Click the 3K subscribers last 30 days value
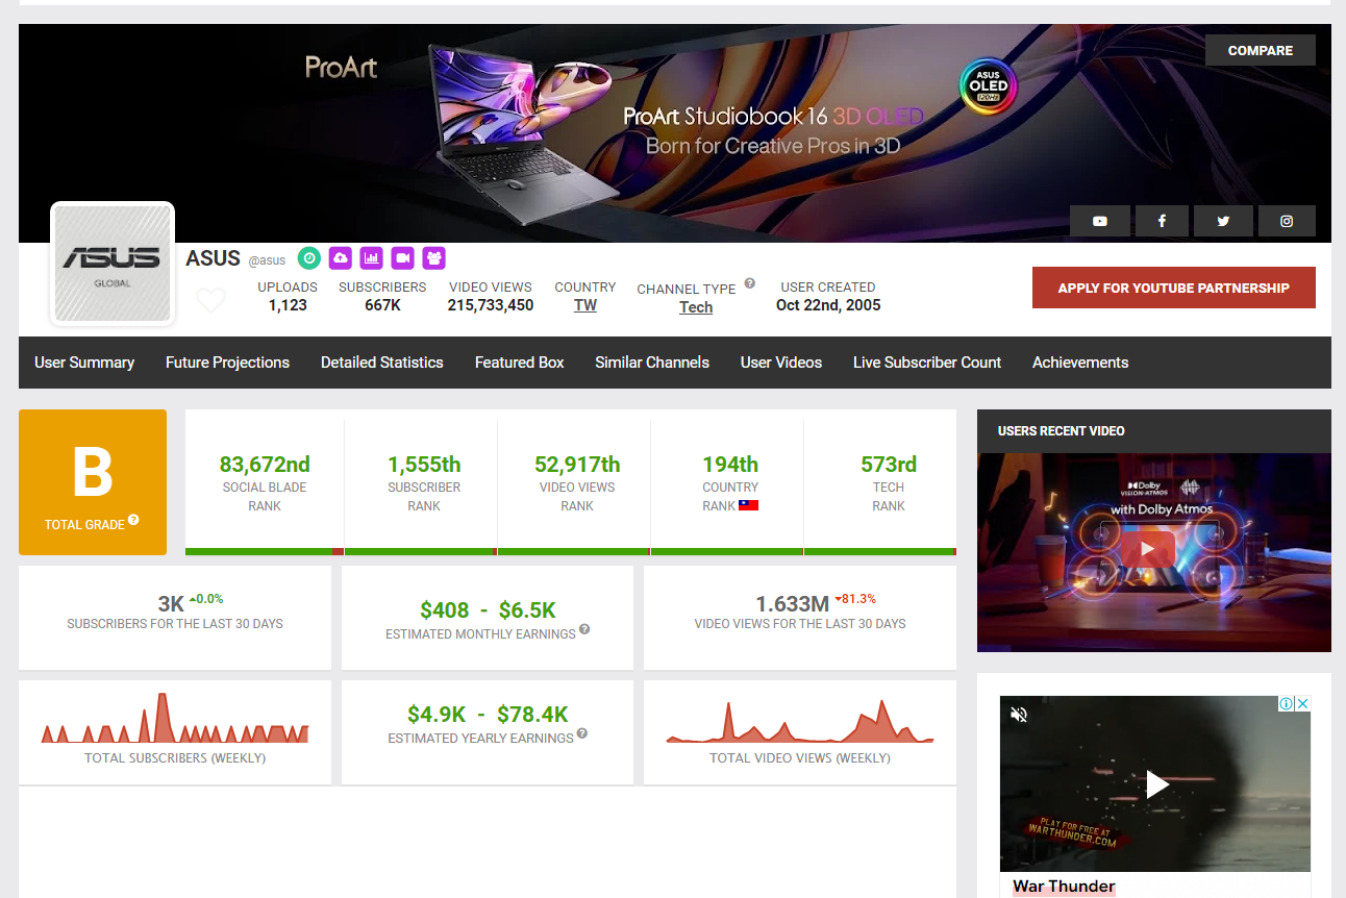This screenshot has width=1346, height=898. click(170, 604)
